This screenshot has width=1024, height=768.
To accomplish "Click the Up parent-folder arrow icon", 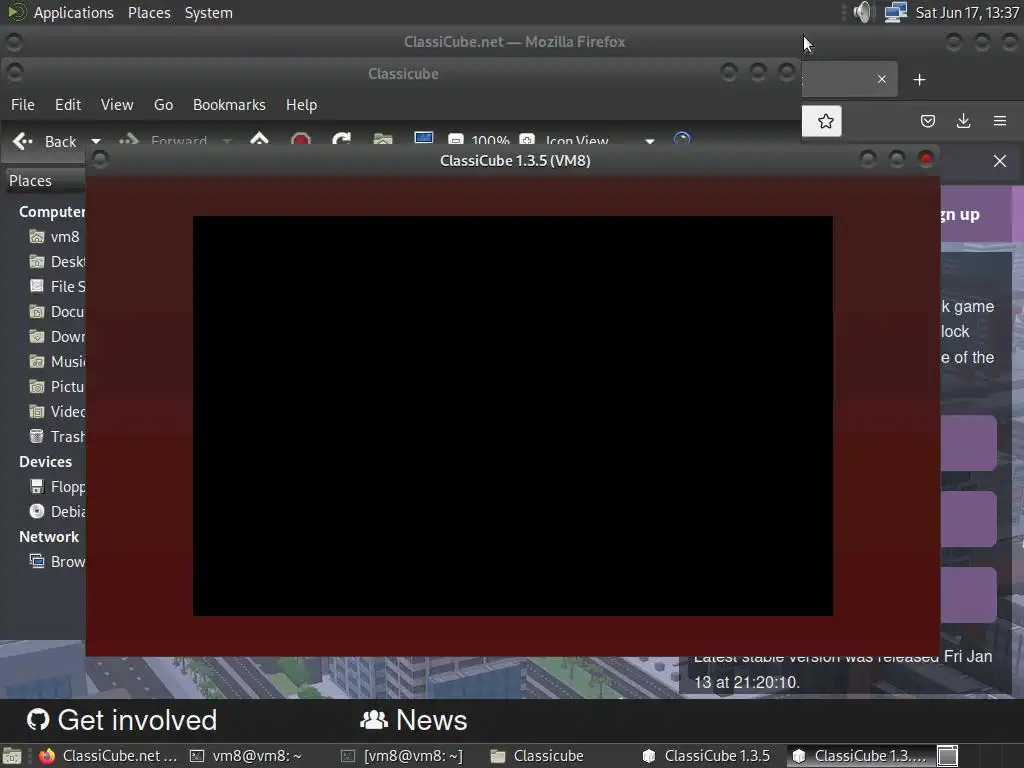I will pos(259,139).
